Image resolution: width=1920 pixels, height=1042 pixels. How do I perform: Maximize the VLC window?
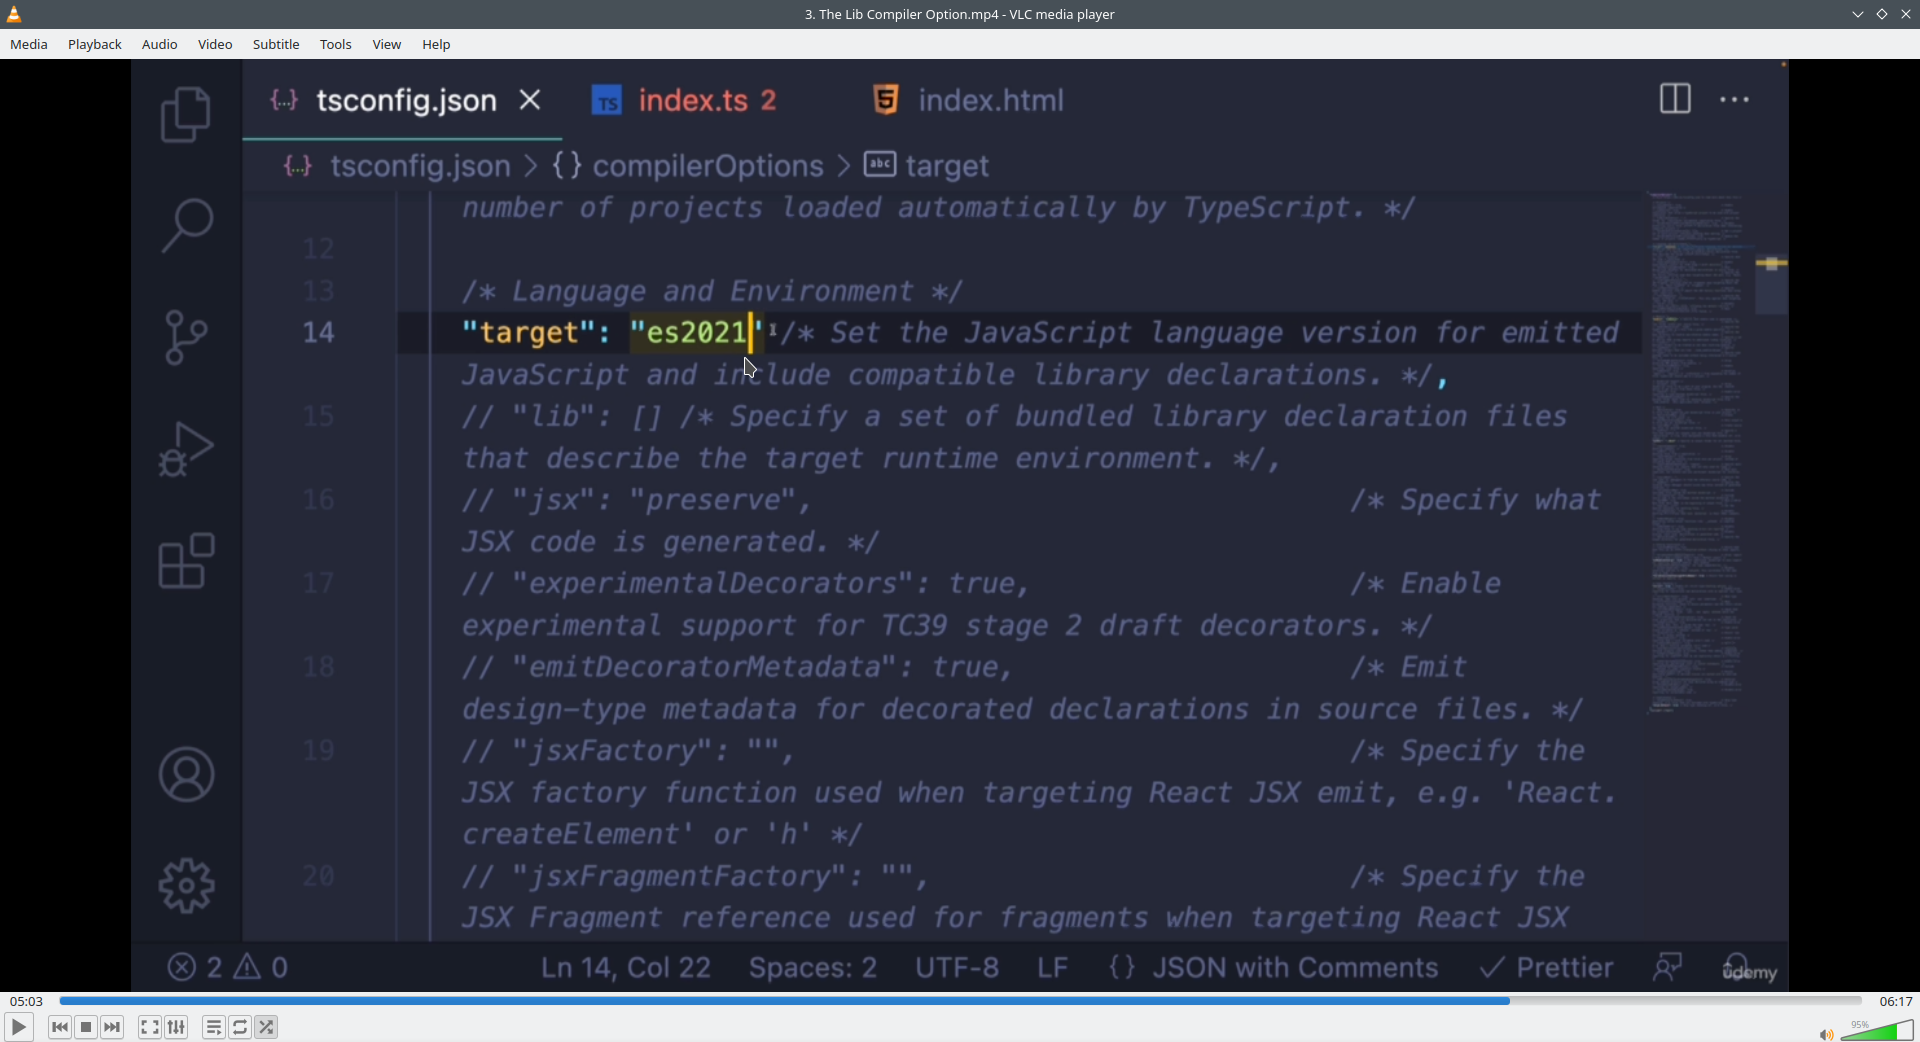tap(1882, 14)
